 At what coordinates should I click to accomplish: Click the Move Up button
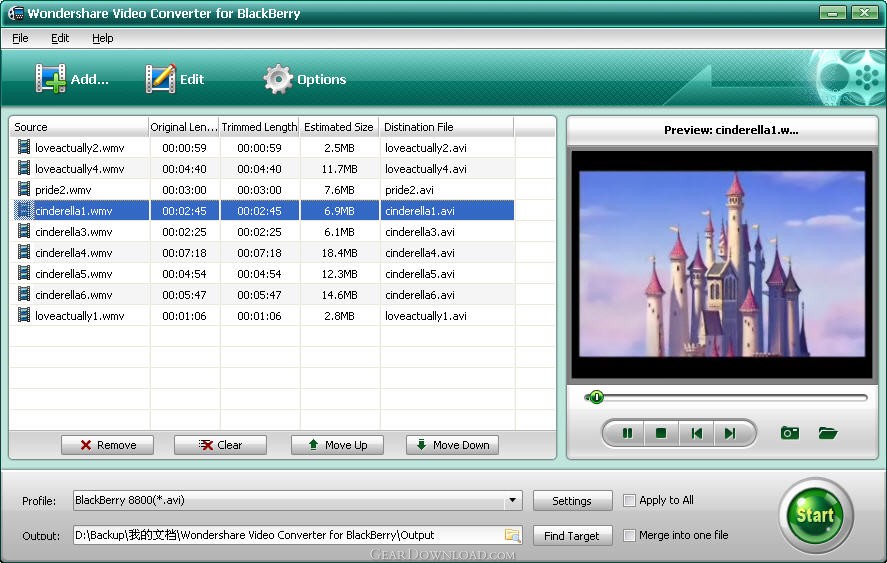337,445
